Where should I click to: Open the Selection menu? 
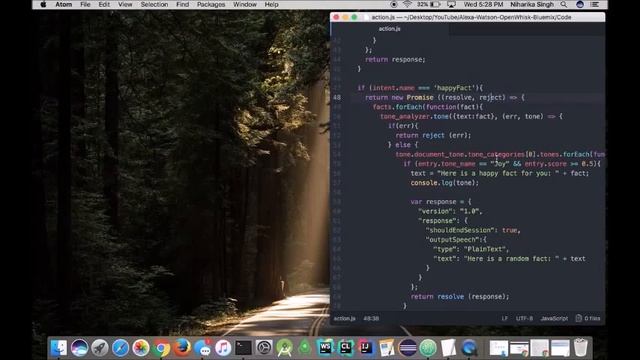(x=154, y=4)
